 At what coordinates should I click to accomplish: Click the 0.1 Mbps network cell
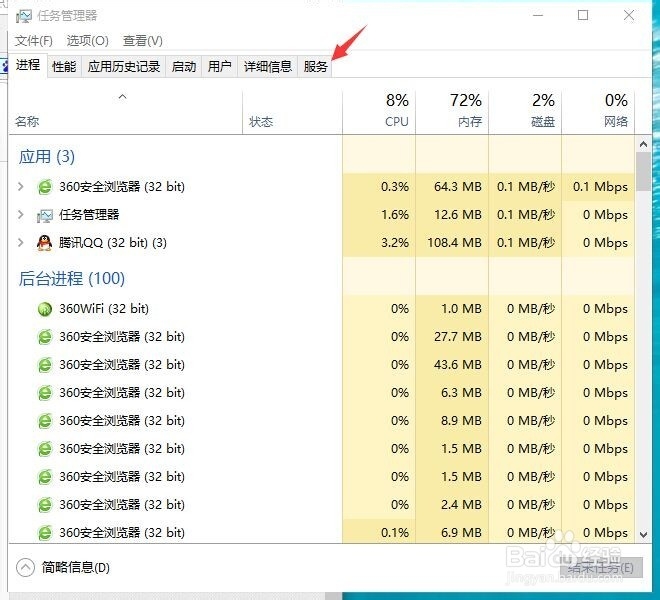coord(600,187)
